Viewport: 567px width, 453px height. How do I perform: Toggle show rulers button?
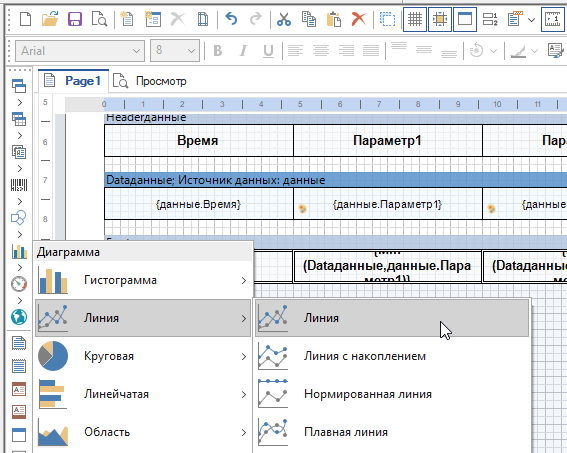point(553,19)
